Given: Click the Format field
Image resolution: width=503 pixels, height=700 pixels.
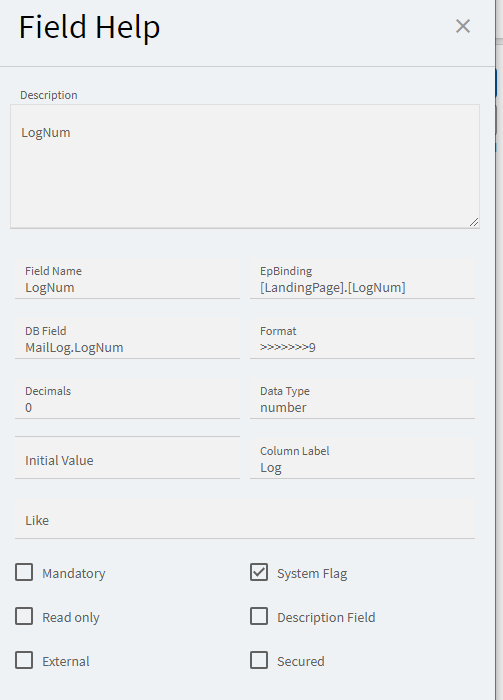Looking at the screenshot, I should tap(362, 338).
